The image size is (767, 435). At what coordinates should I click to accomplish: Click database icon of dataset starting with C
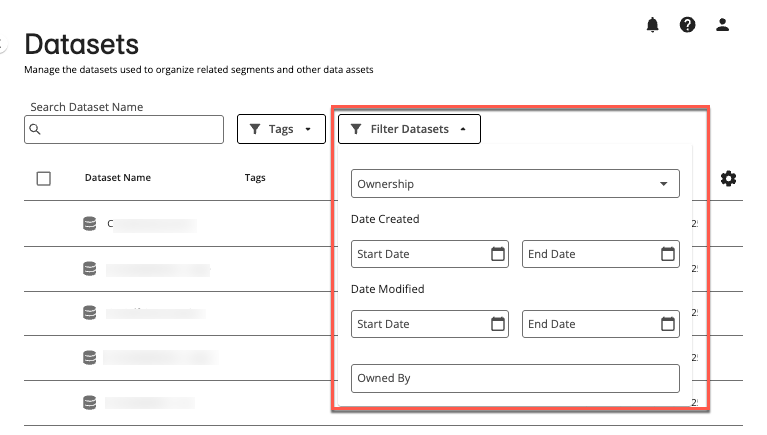click(90, 224)
